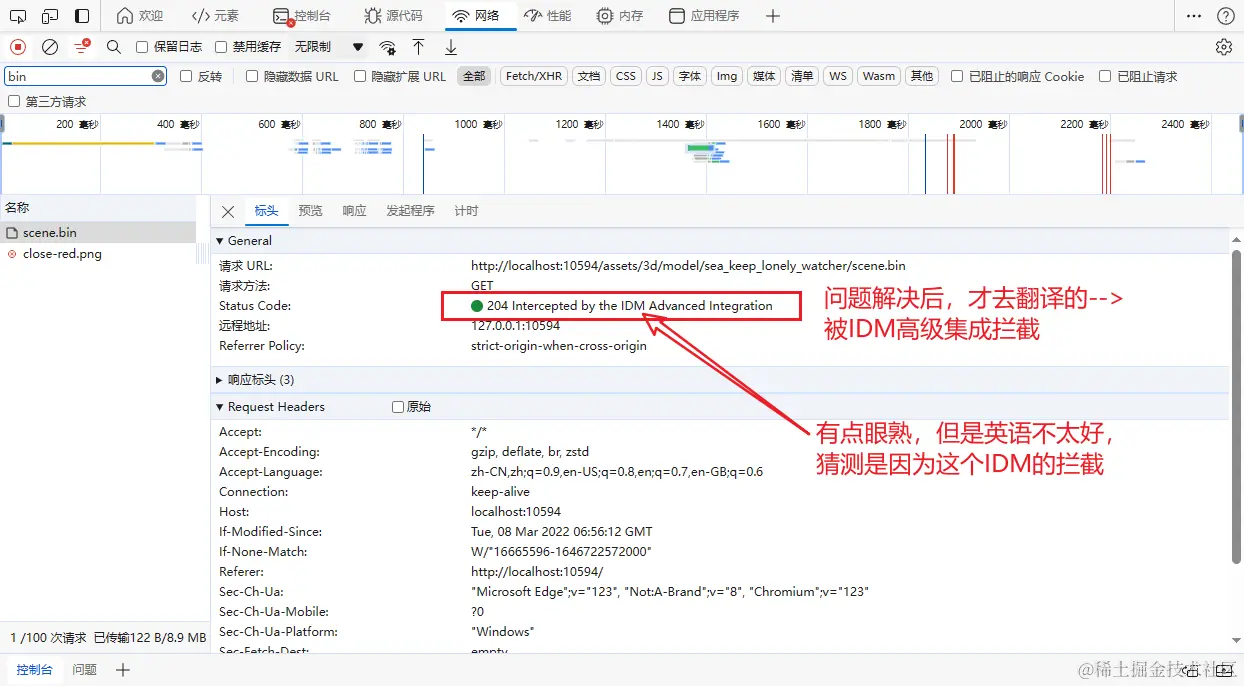Enable 隐藏数据 URL checkbox
1244x686 pixels.
252,76
